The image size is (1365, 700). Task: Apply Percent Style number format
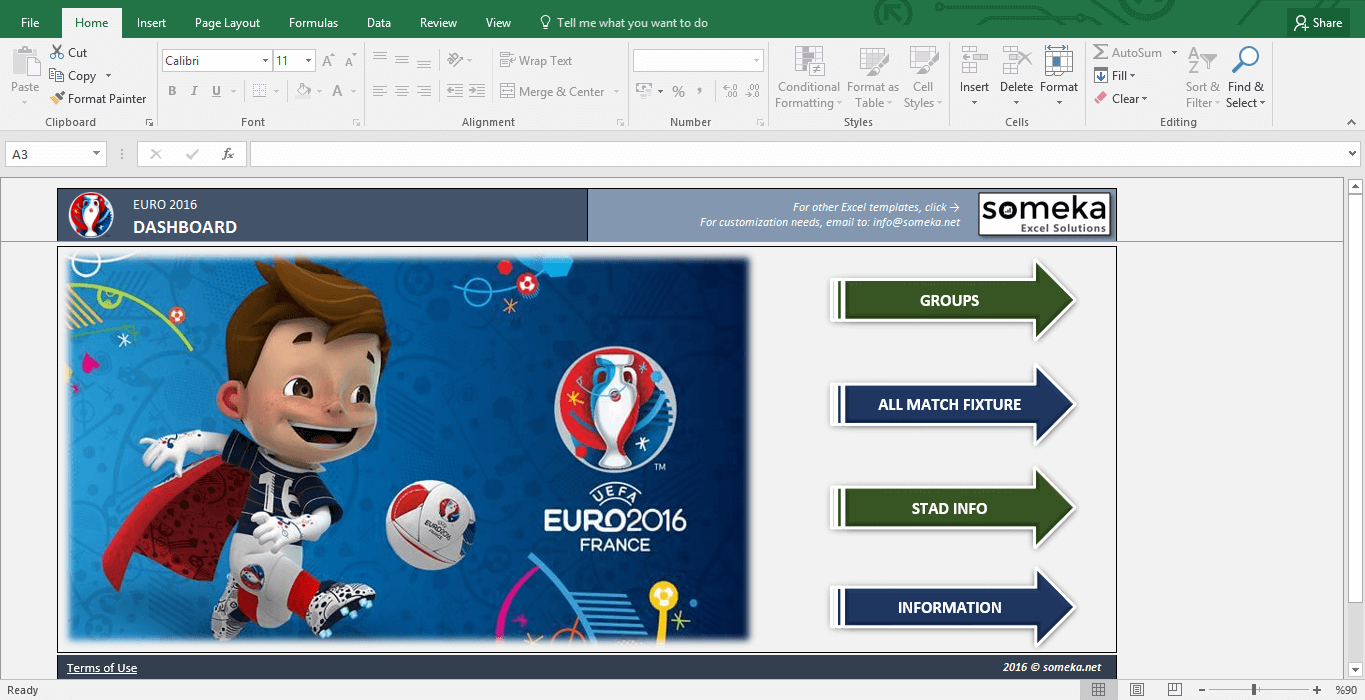tap(678, 91)
